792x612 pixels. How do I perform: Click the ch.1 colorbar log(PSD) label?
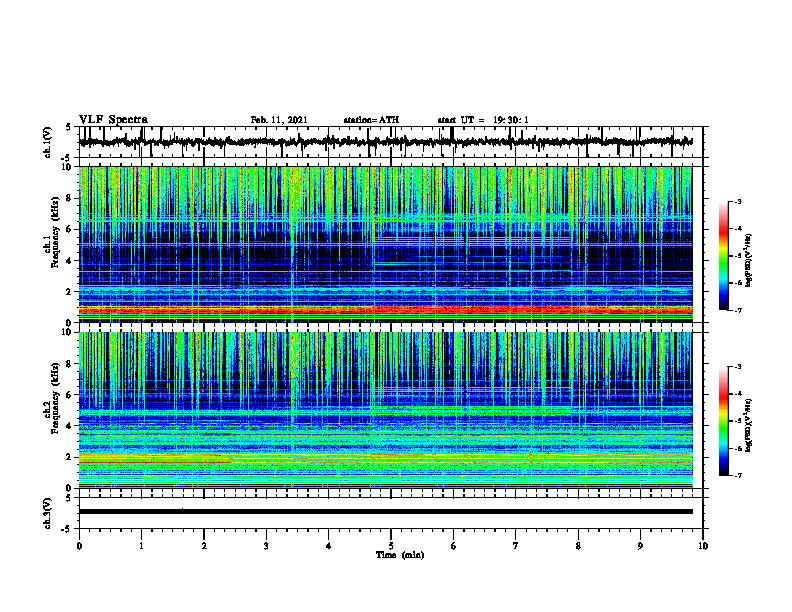pyautogui.click(x=749, y=260)
